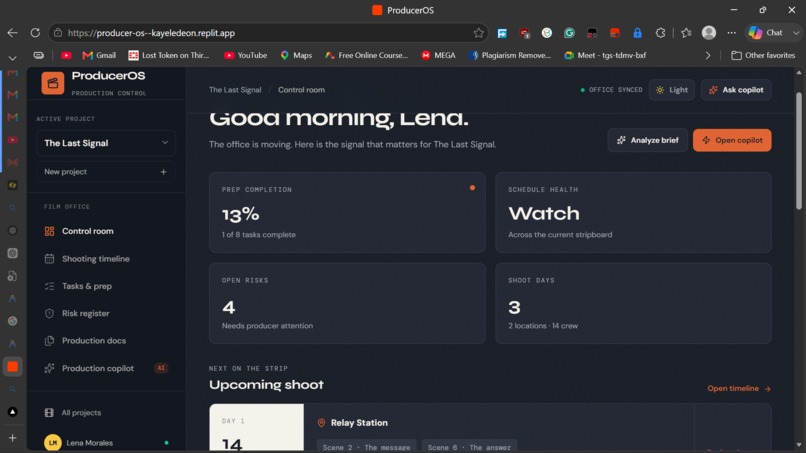The height and width of the screenshot is (453, 806).
Task: Click the blue lock extension icon
Action: pos(637,33)
